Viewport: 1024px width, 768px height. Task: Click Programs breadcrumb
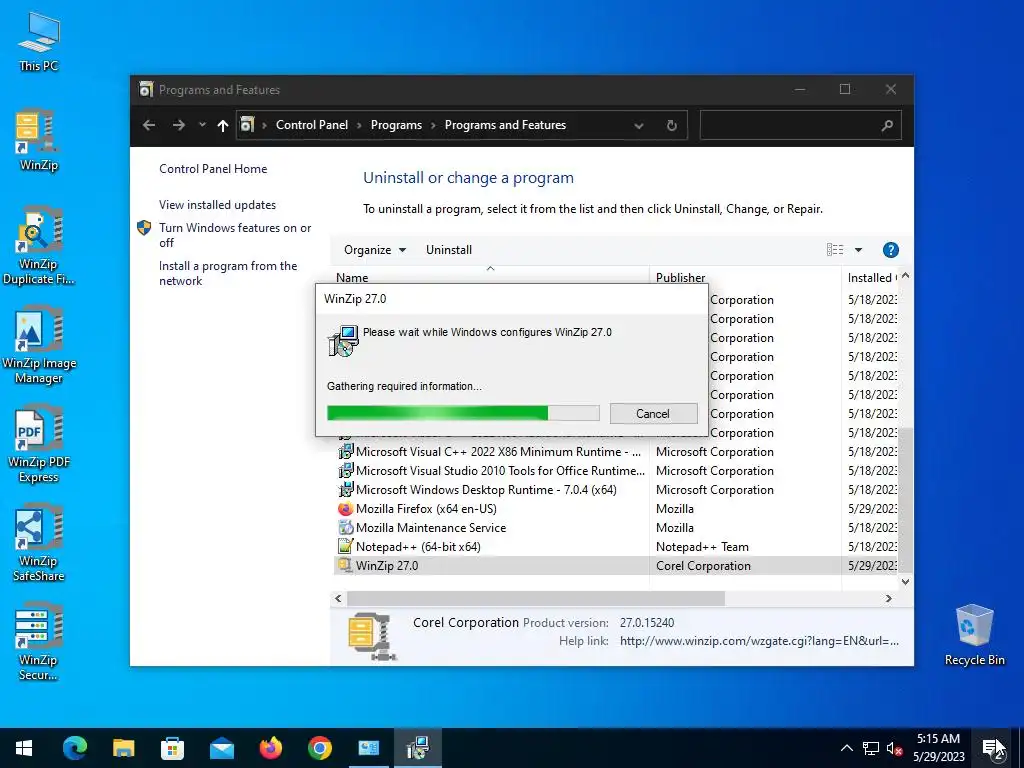pyautogui.click(x=396, y=125)
